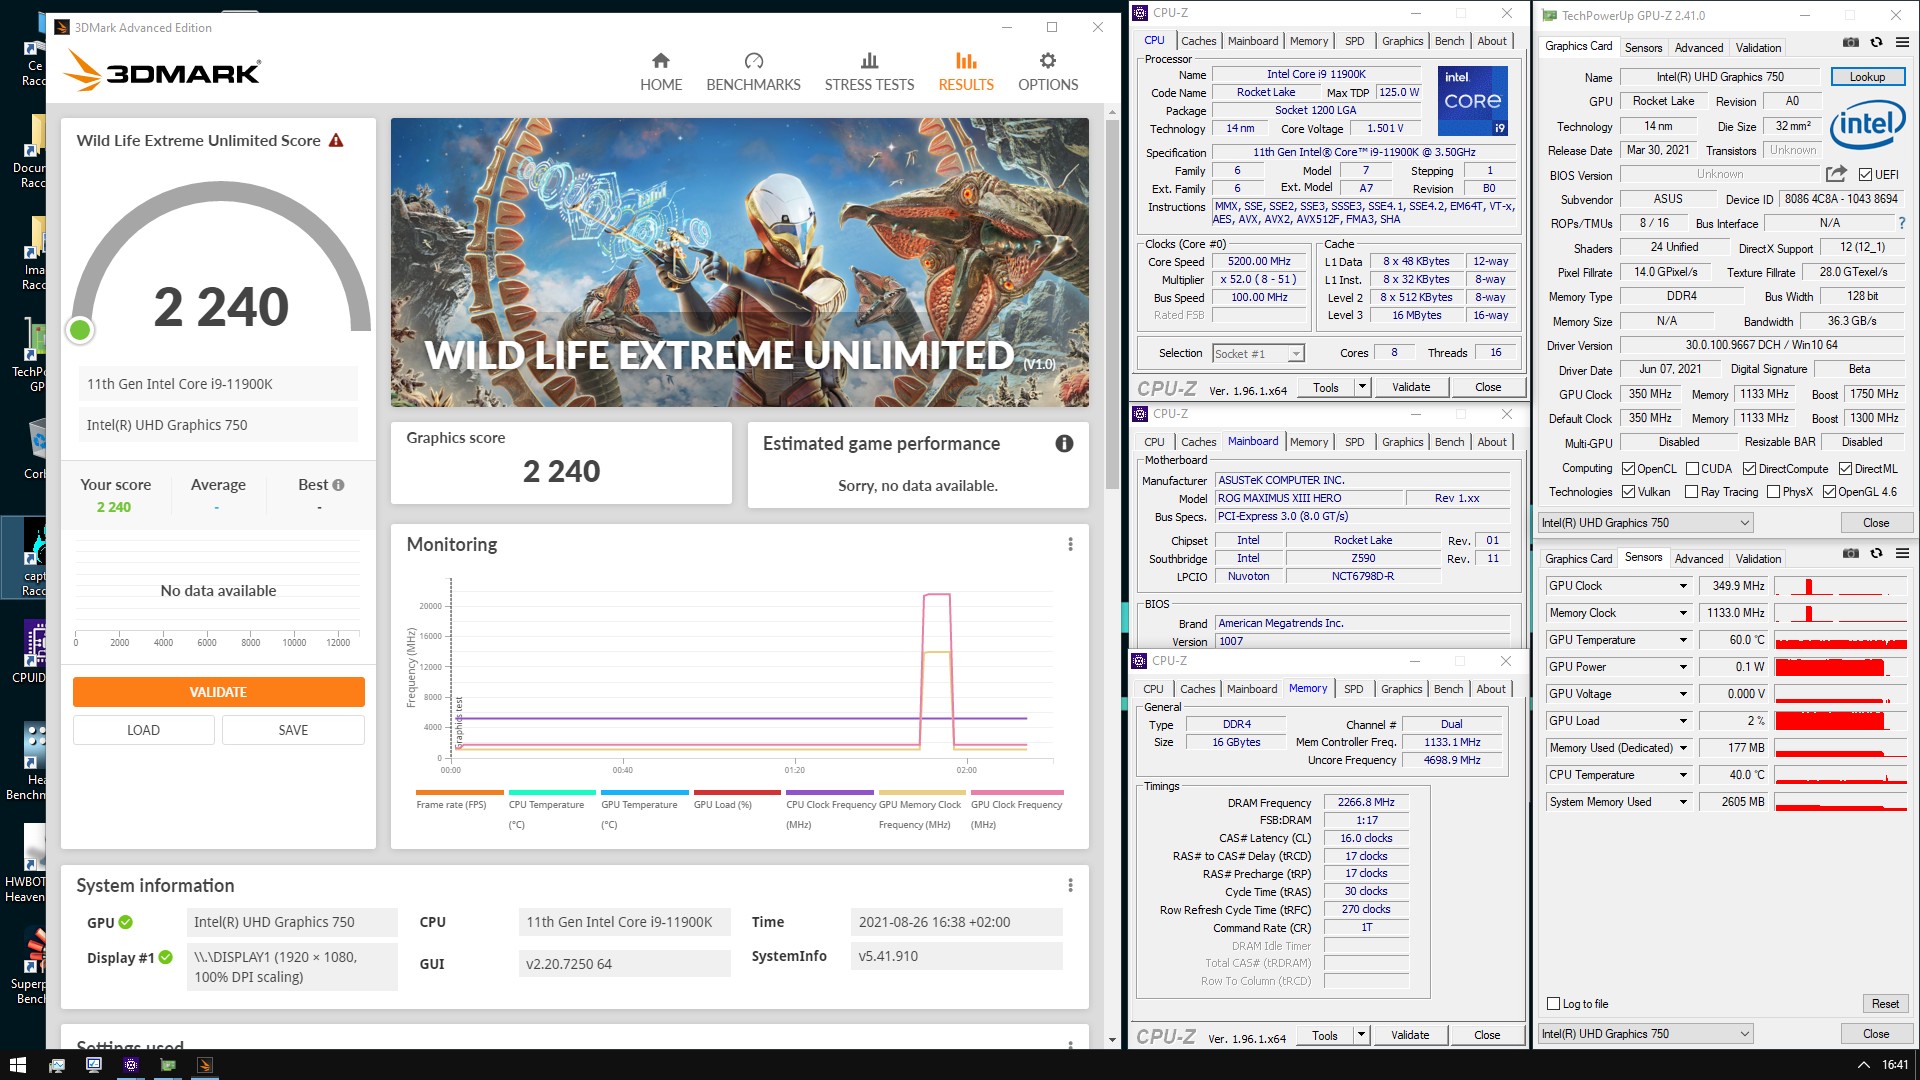The width and height of the screenshot is (1920, 1080).
Task: Tick the Log to file checkbox
Action: point(1553,1004)
